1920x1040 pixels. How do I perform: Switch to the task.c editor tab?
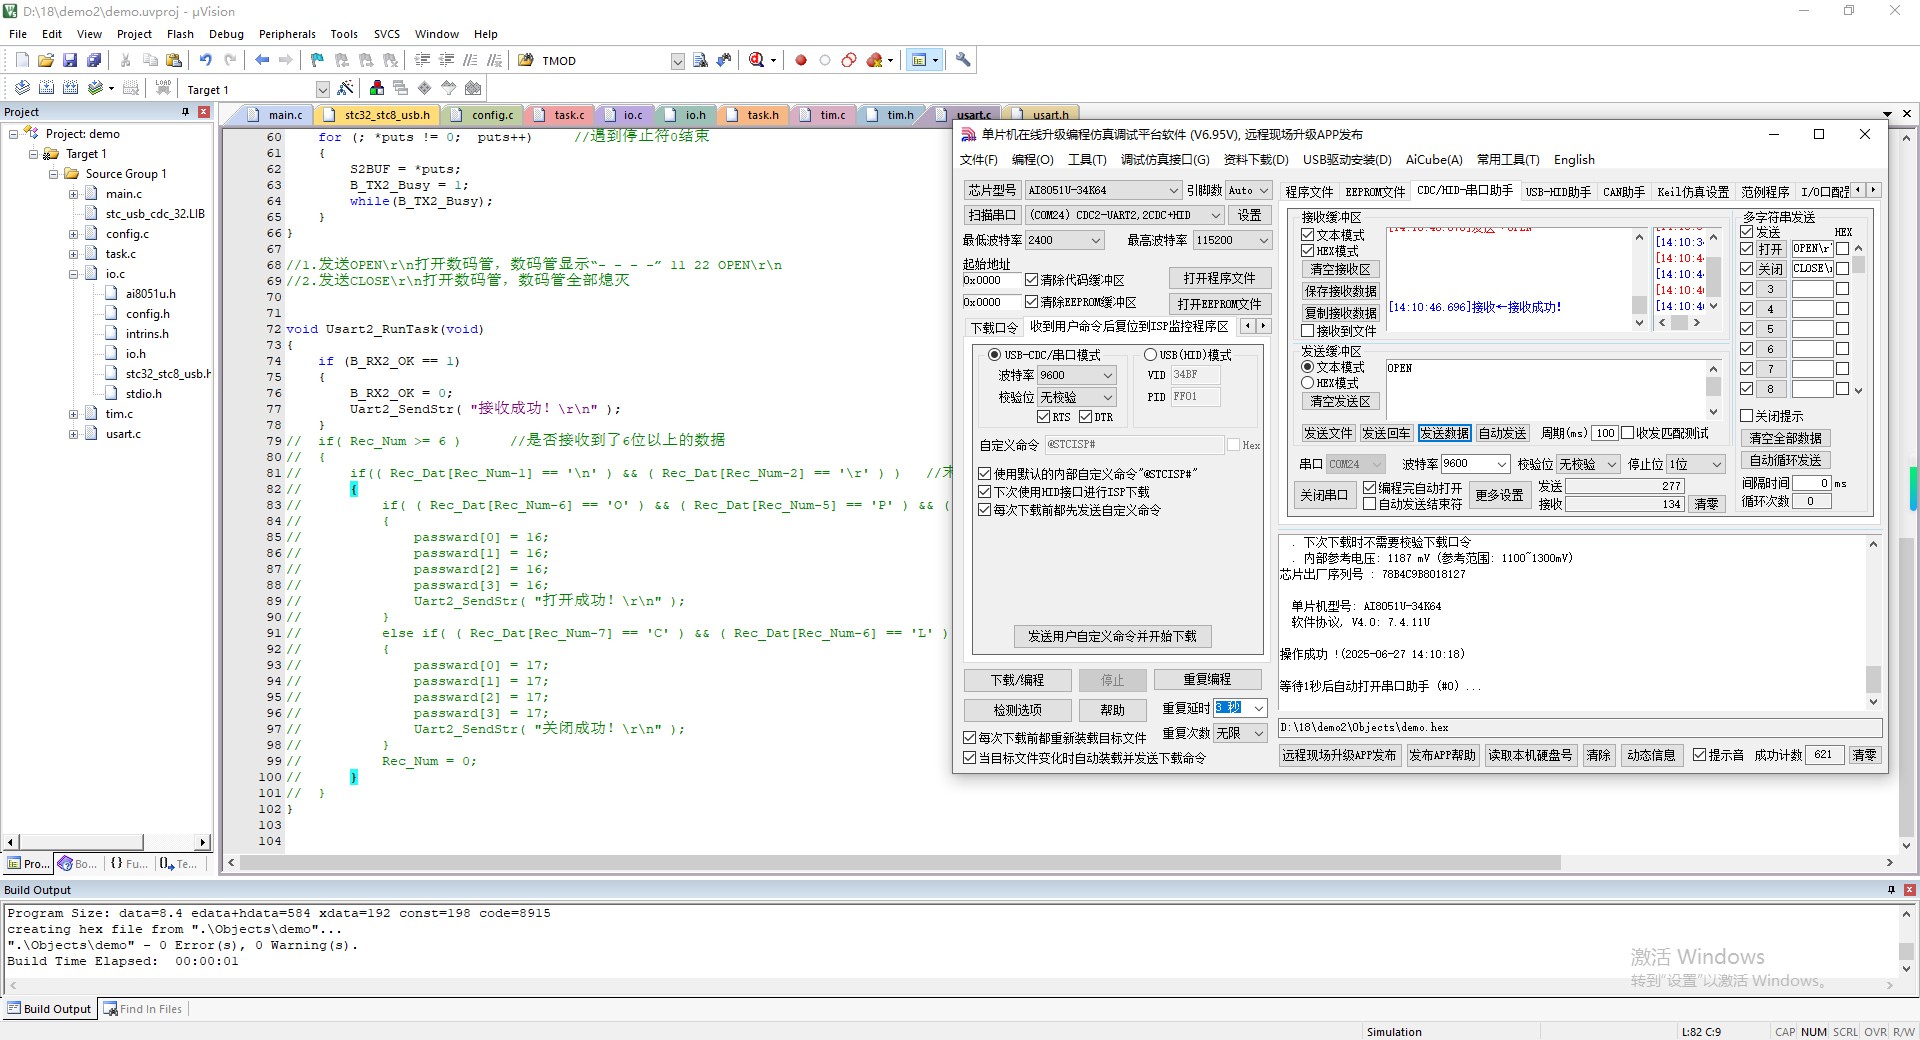(568, 115)
